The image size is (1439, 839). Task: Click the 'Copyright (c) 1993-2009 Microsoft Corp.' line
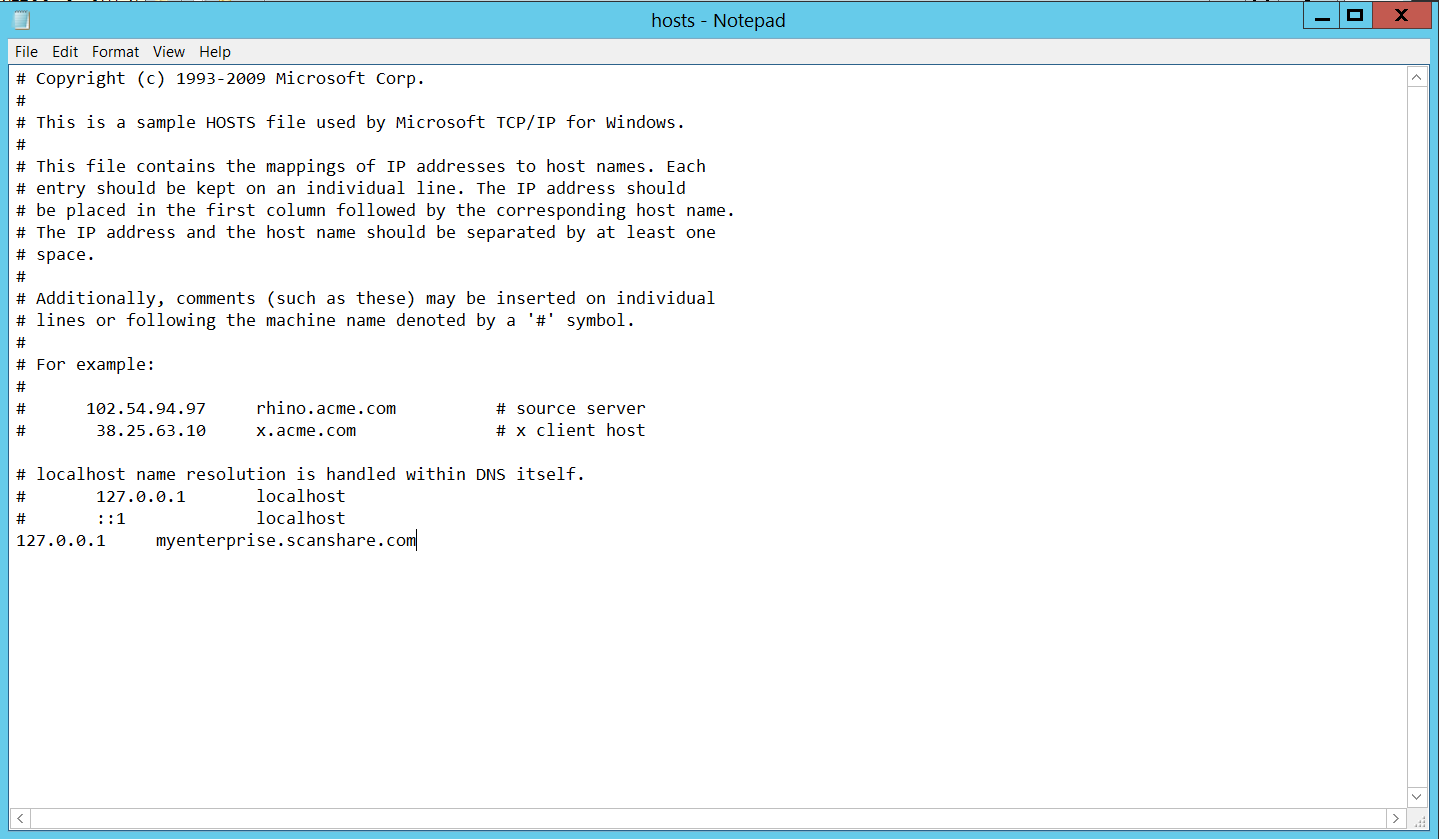pyautogui.click(x=221, y=79)
